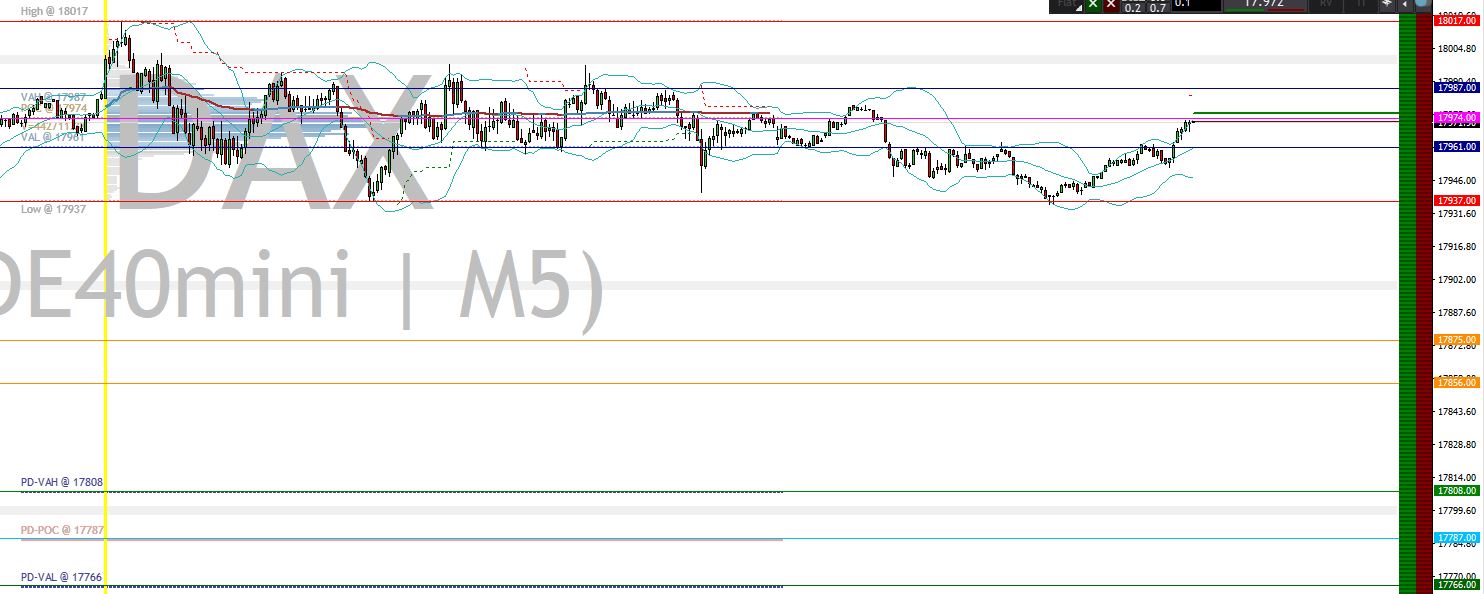This screenshot has height=594, width=1484.
Task: Click the 17.972 price button
Action: pyautogui.click(x=1265, y=5)
